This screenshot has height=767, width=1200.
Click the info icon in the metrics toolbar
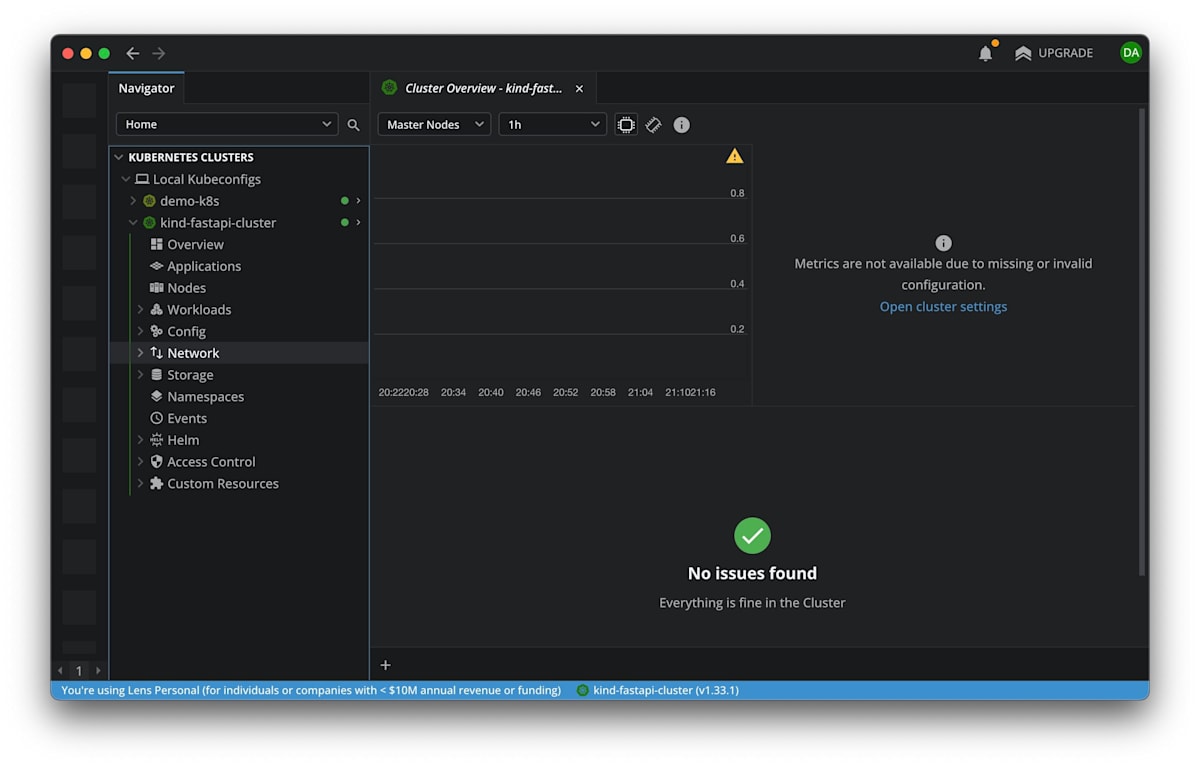(681, 125)
